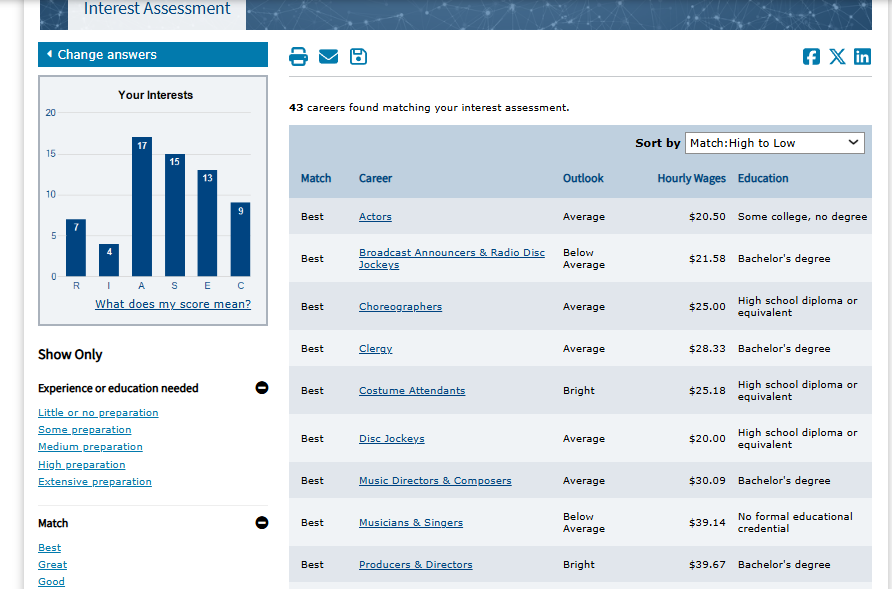
Task: Open the Sort by dropdown
Action: pos(774,143)
